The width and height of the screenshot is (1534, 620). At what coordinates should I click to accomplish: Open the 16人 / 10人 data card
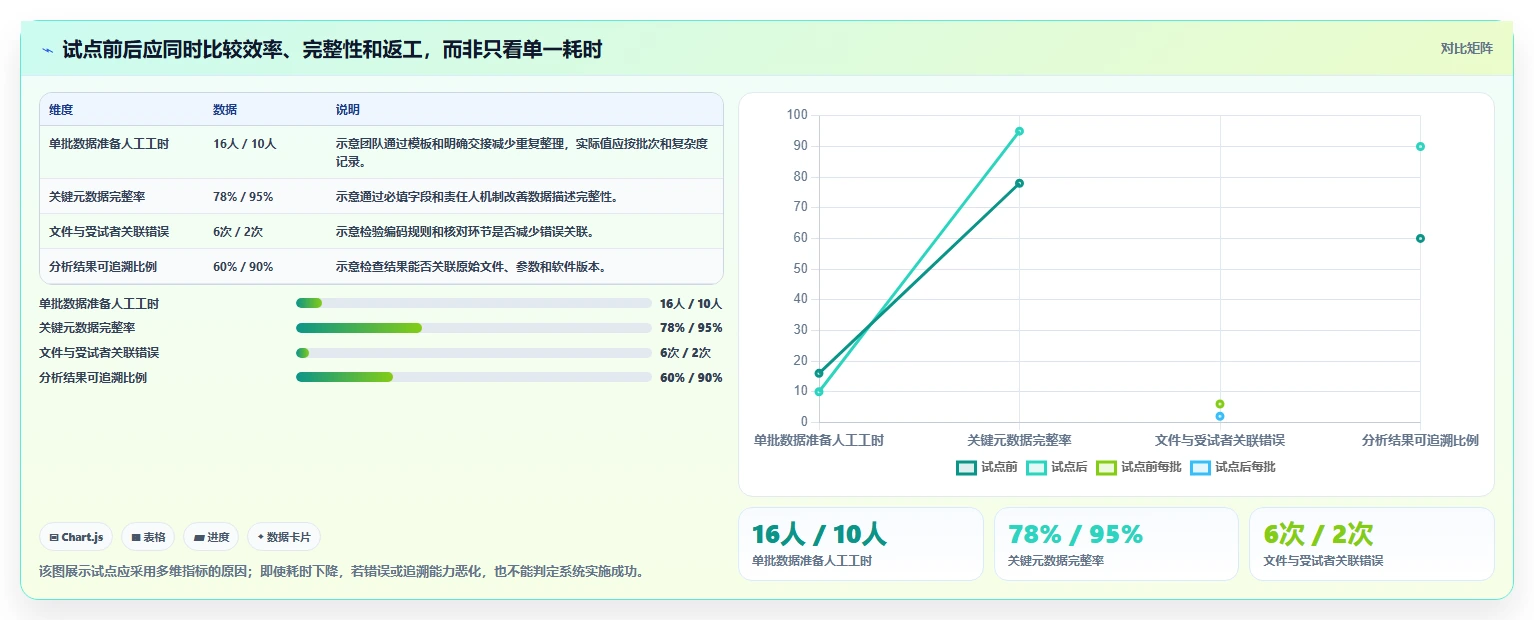(861, 544)
